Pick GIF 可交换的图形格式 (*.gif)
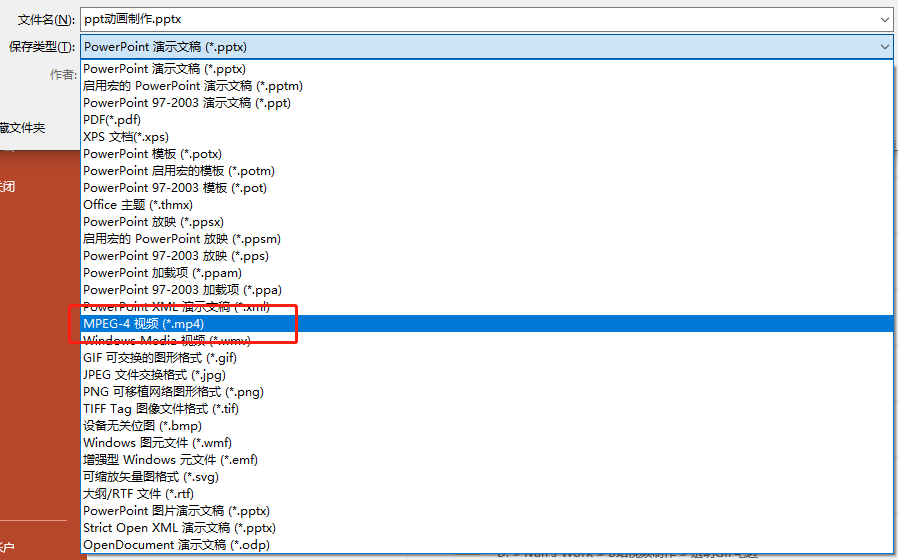Viewport: 898px width, 560px height. tap(487, 358)
